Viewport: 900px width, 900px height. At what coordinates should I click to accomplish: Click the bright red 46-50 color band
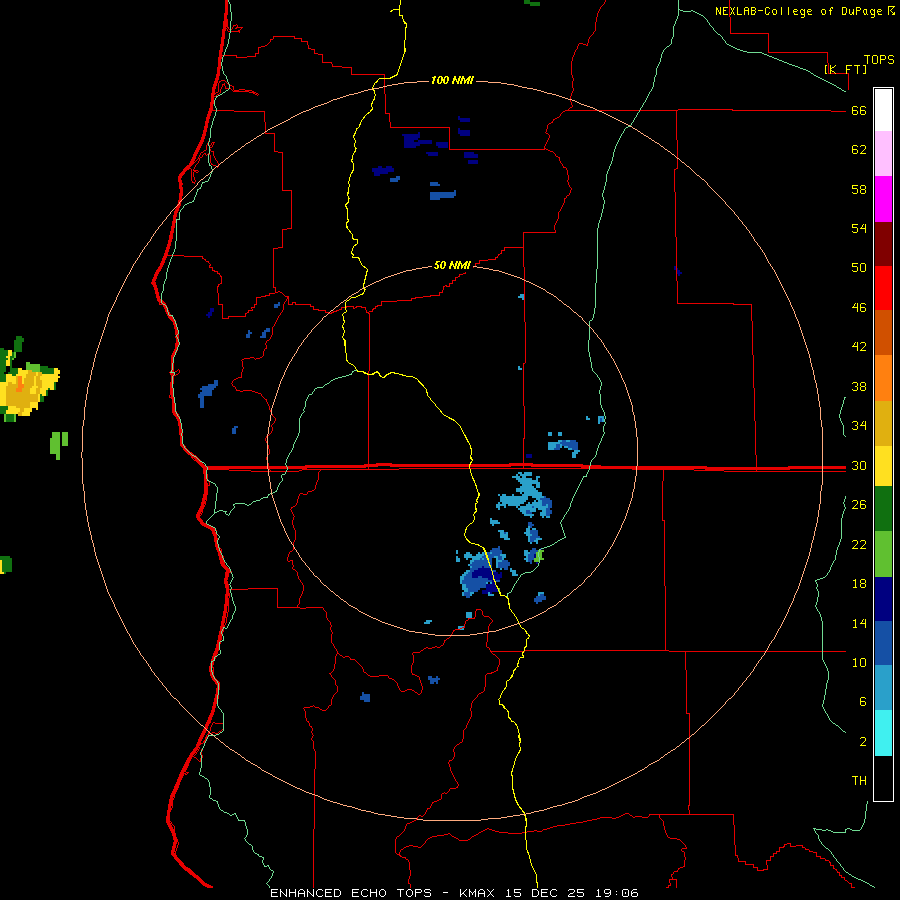click(x=883, y=288)
